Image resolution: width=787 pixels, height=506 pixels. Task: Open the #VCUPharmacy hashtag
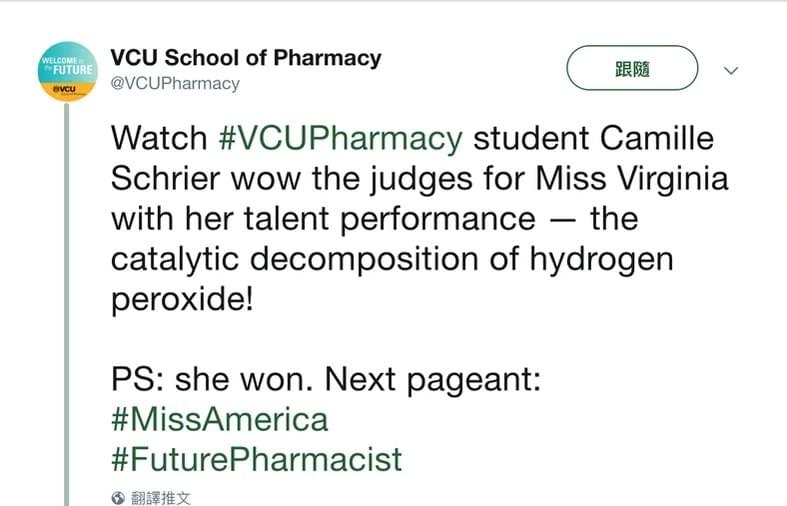point(340,139)
